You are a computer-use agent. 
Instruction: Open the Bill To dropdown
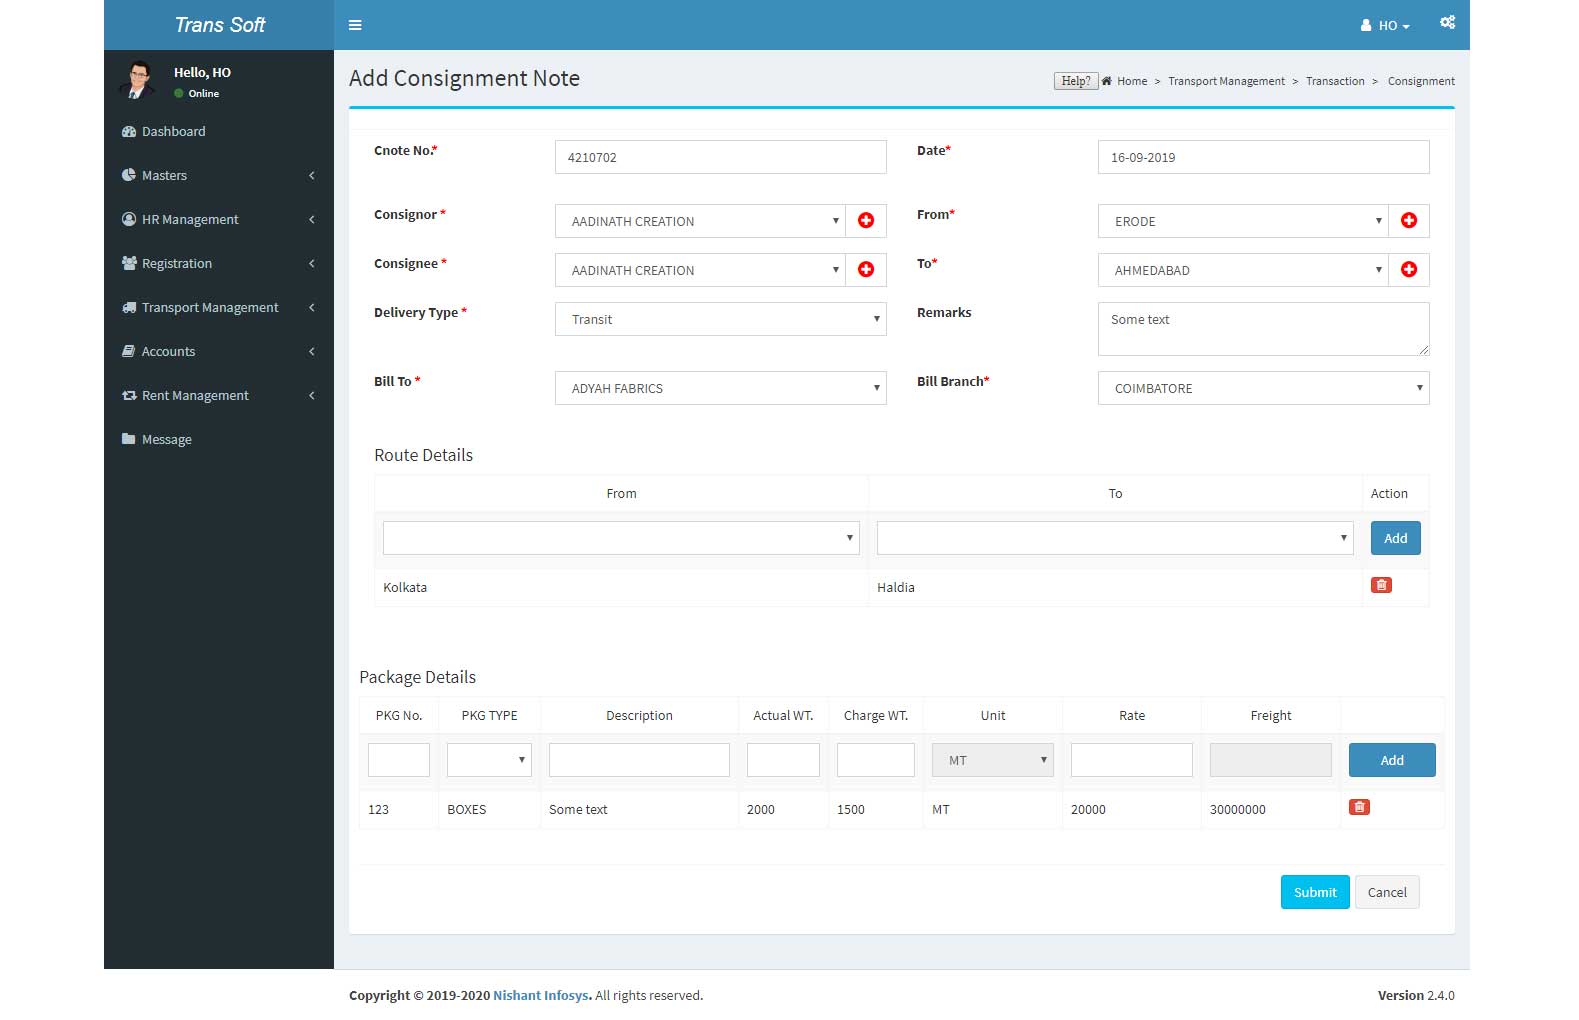tap(720, 389)
